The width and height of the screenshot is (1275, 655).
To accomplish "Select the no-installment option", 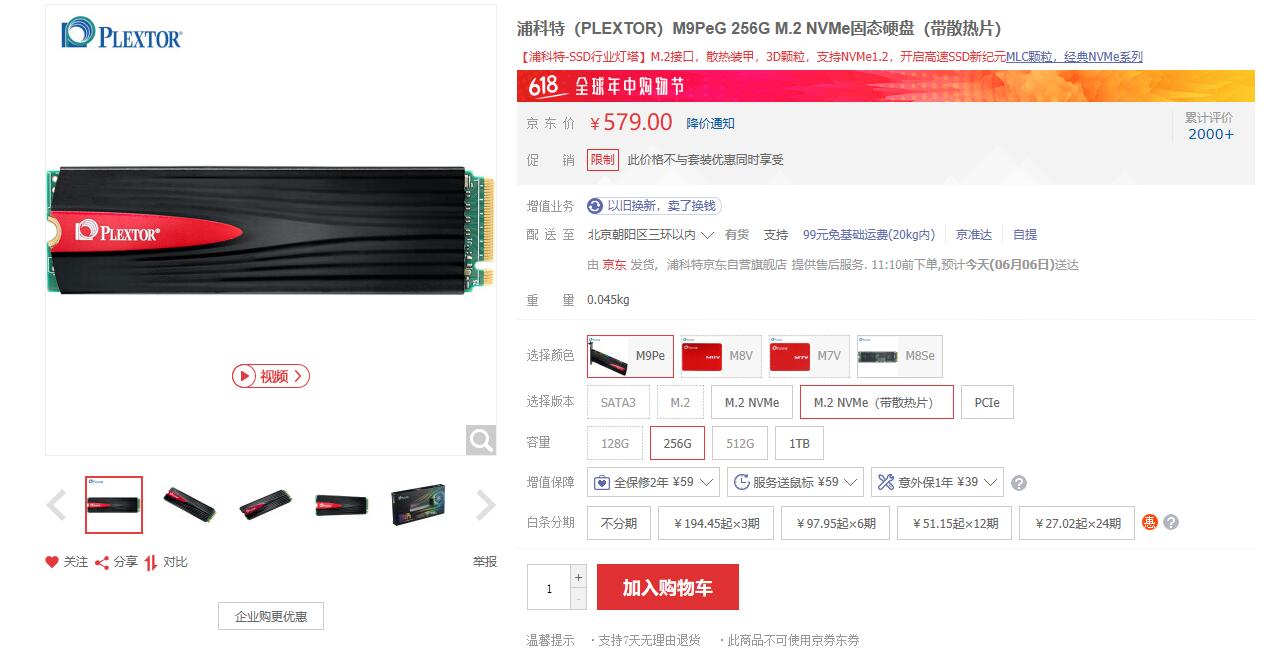I will coord(619,523).
